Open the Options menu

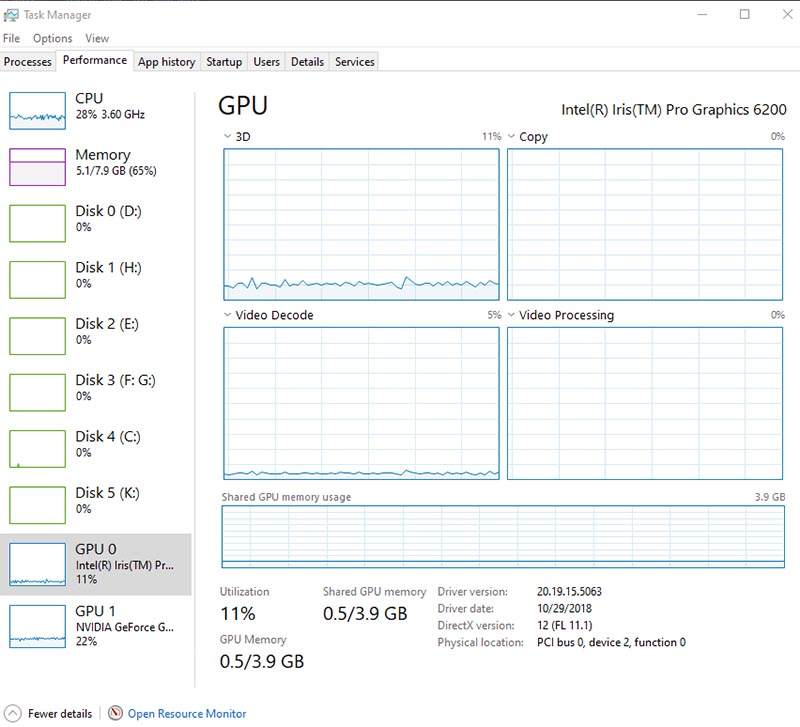(53, 38)
